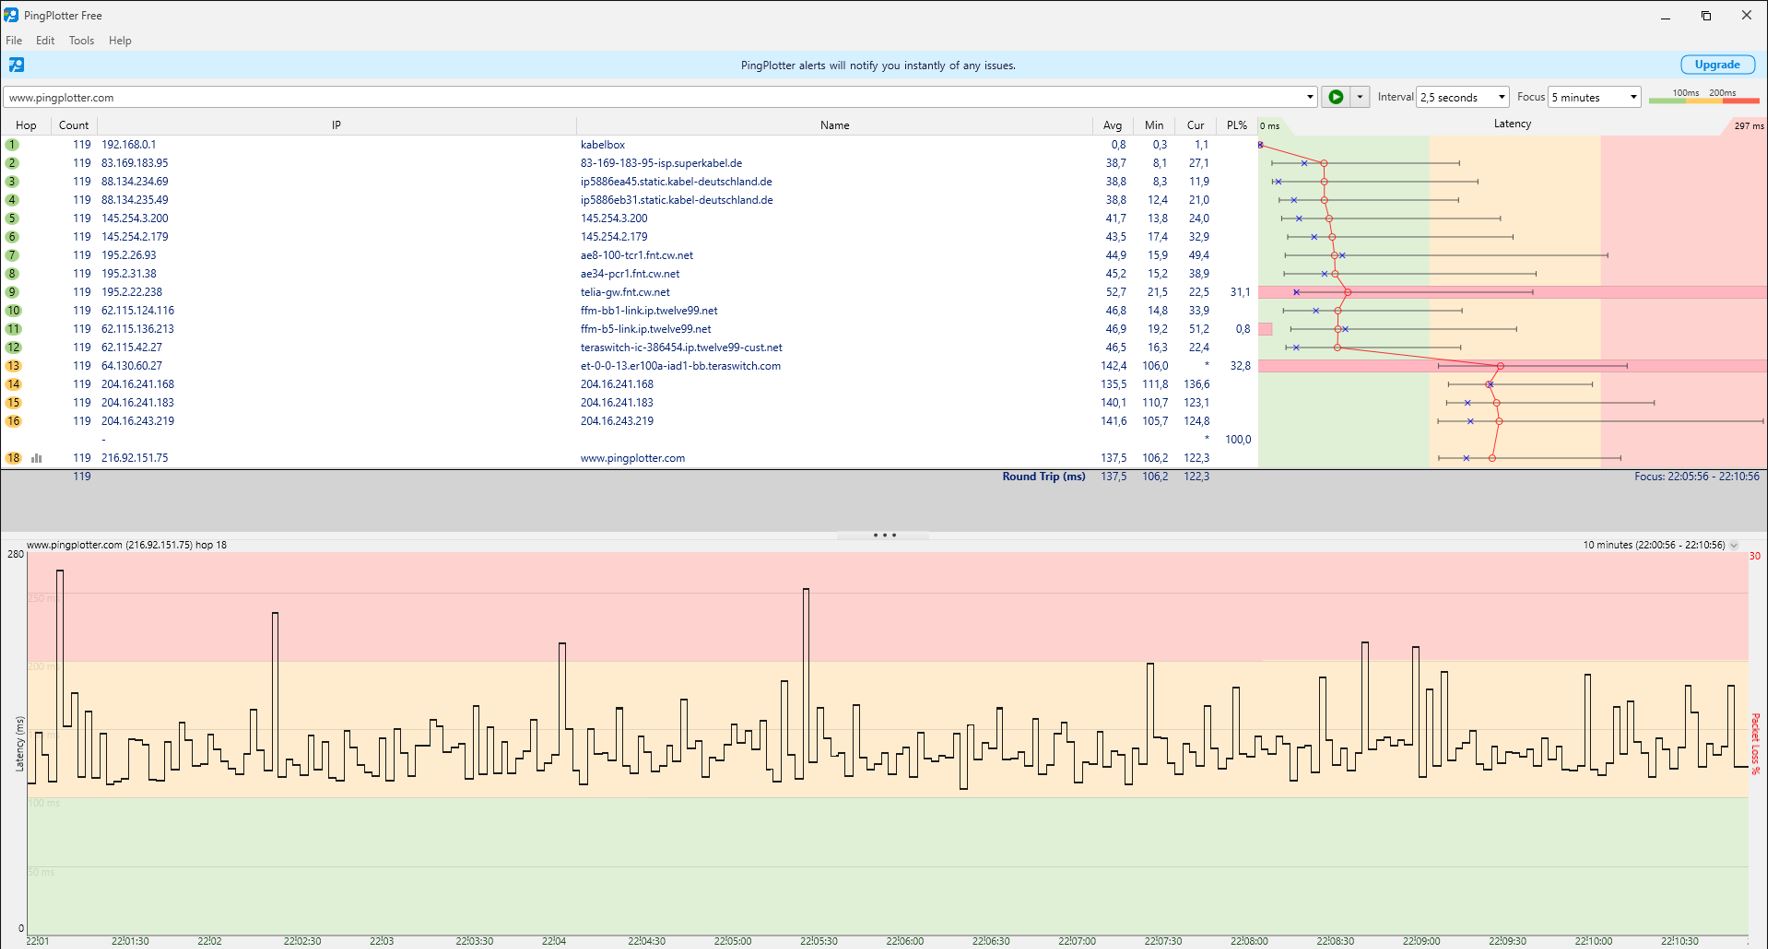The height and width of the screenshot is (949, 1768).
Task: Click the three-dot panel splitter handle
Action: 884,535
